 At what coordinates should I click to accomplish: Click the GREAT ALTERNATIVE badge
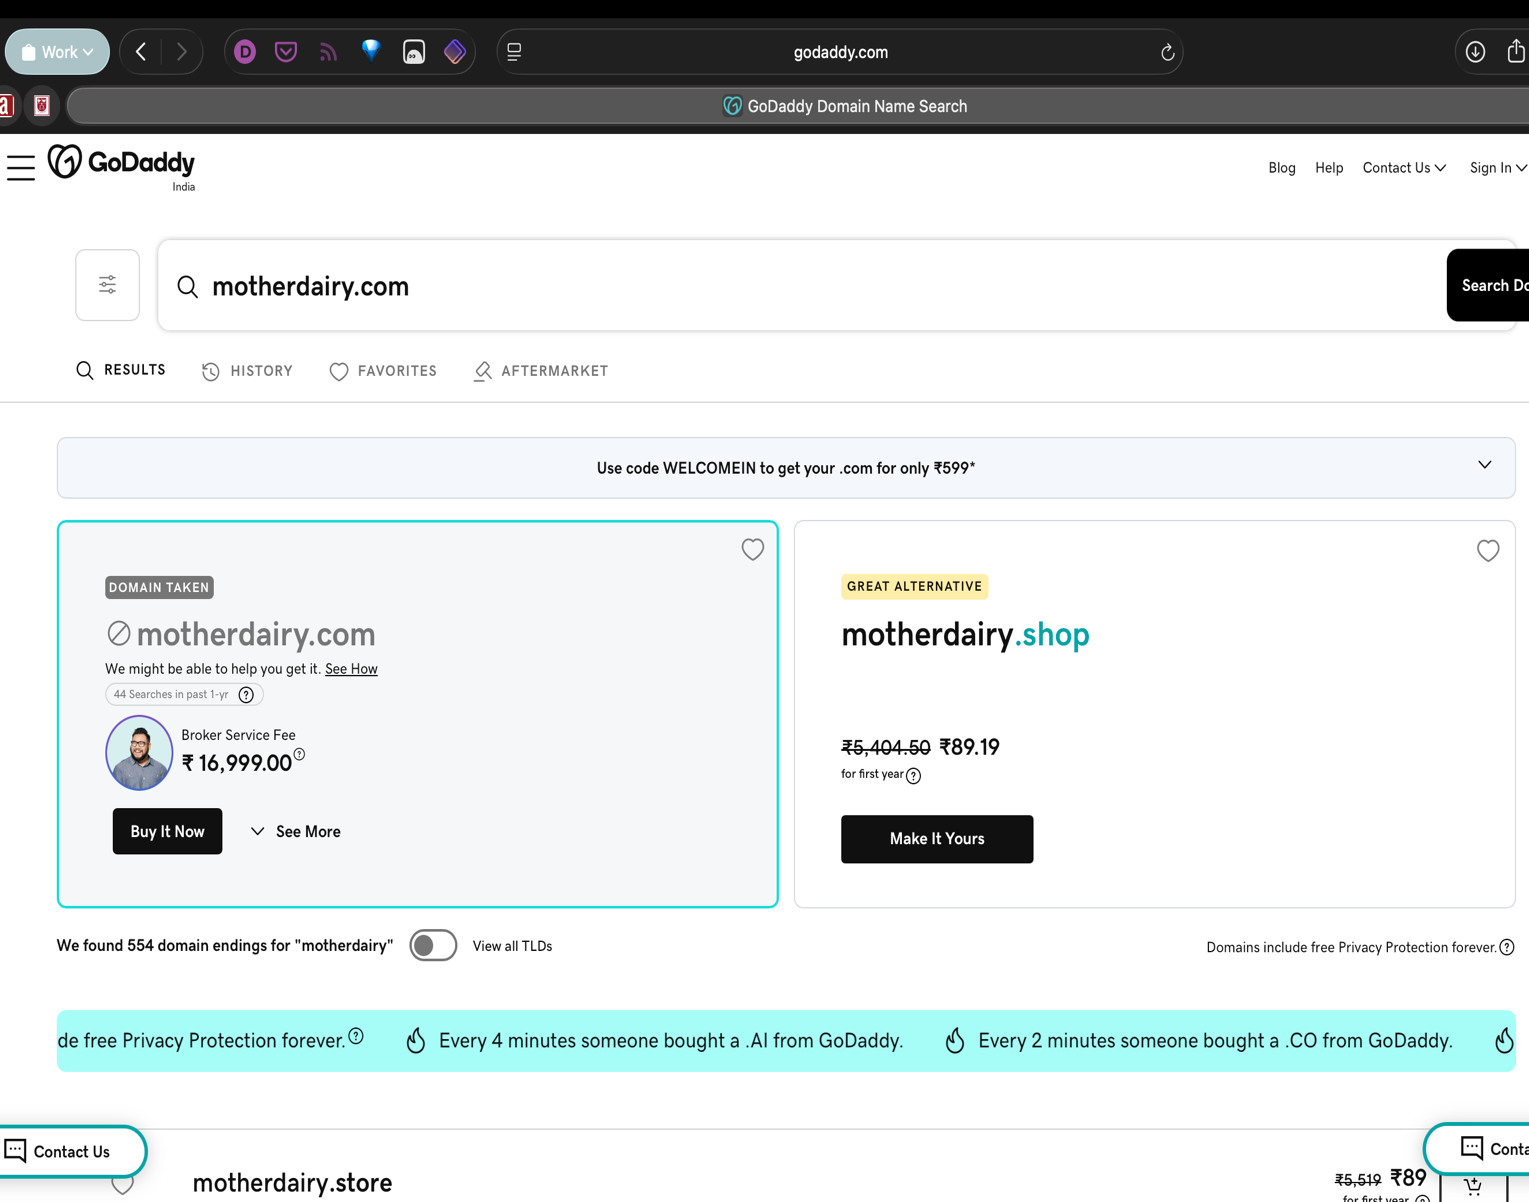pyautogui.click(x=914, y=586)
